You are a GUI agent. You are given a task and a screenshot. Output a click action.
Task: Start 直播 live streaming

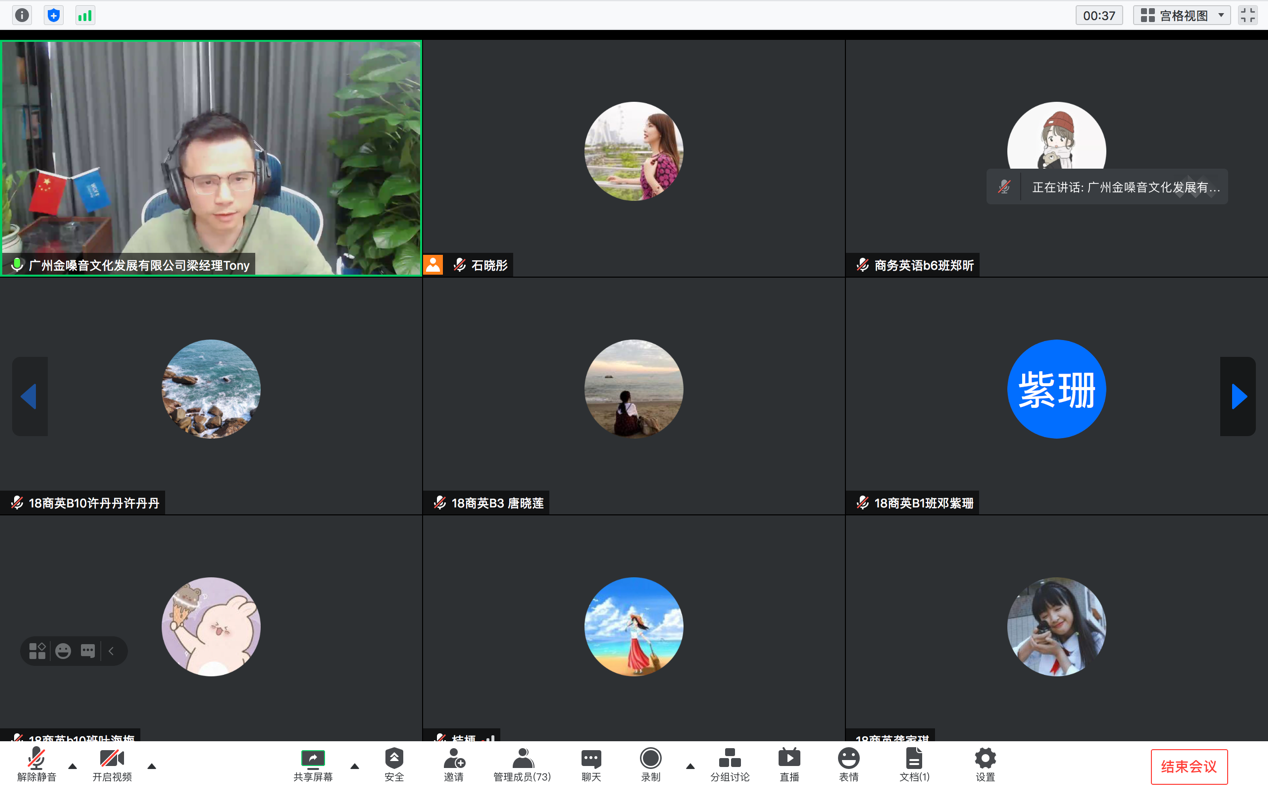(789, 765)
